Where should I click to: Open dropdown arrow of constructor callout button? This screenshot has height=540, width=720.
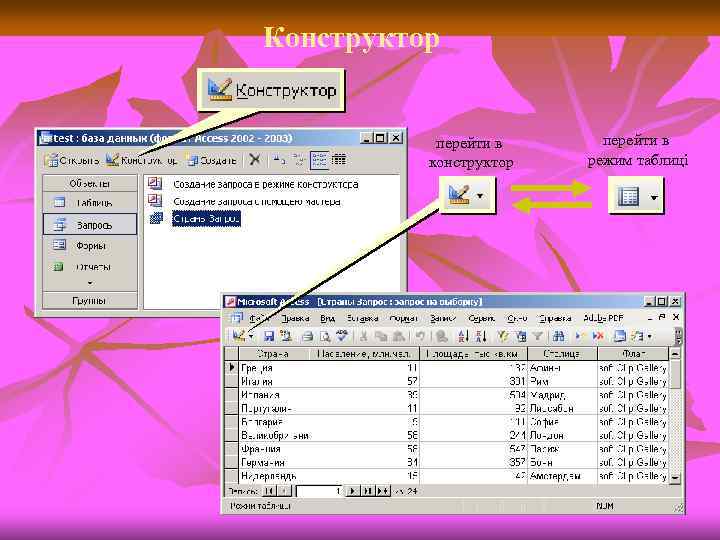pos(480,196)
